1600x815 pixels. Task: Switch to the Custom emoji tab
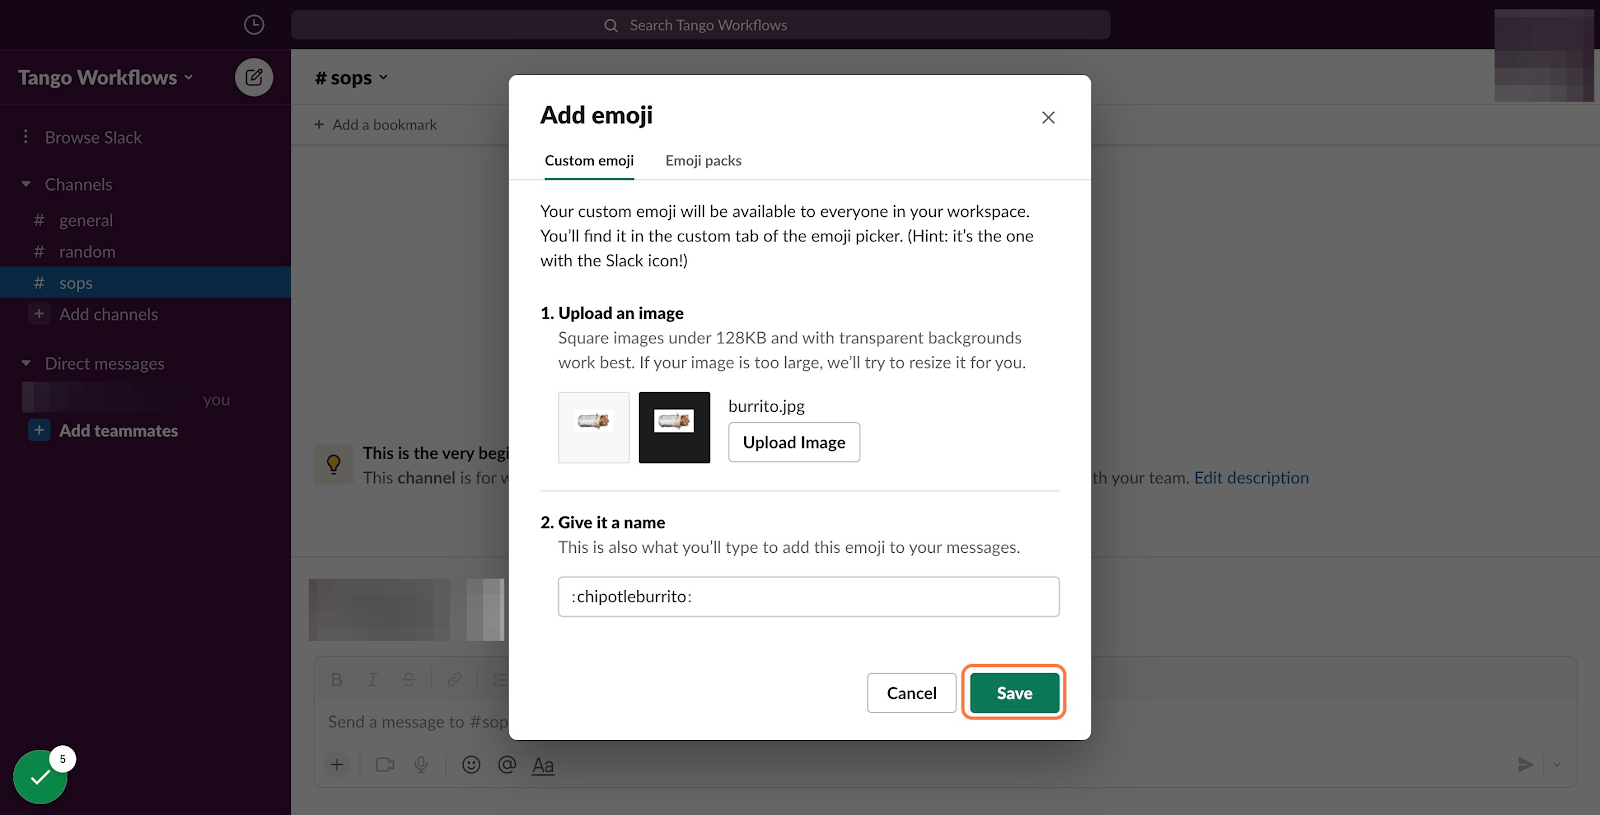pyautogui.click(x=589, y=161)
